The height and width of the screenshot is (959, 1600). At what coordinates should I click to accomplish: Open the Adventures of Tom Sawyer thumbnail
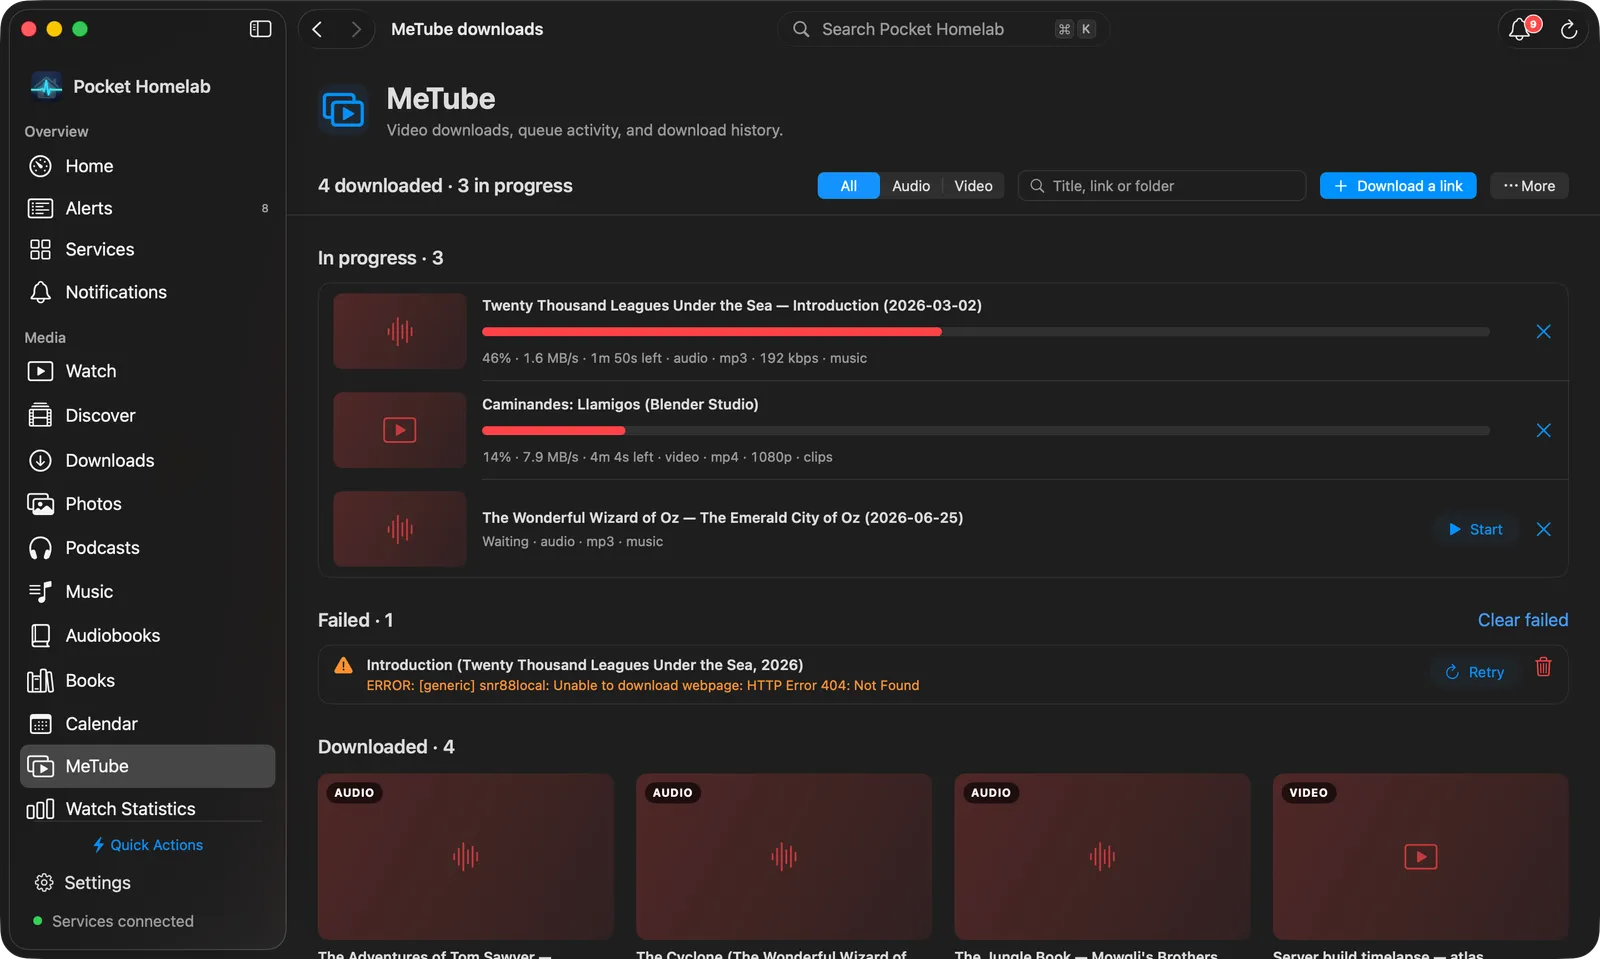[x=466, y=856]
